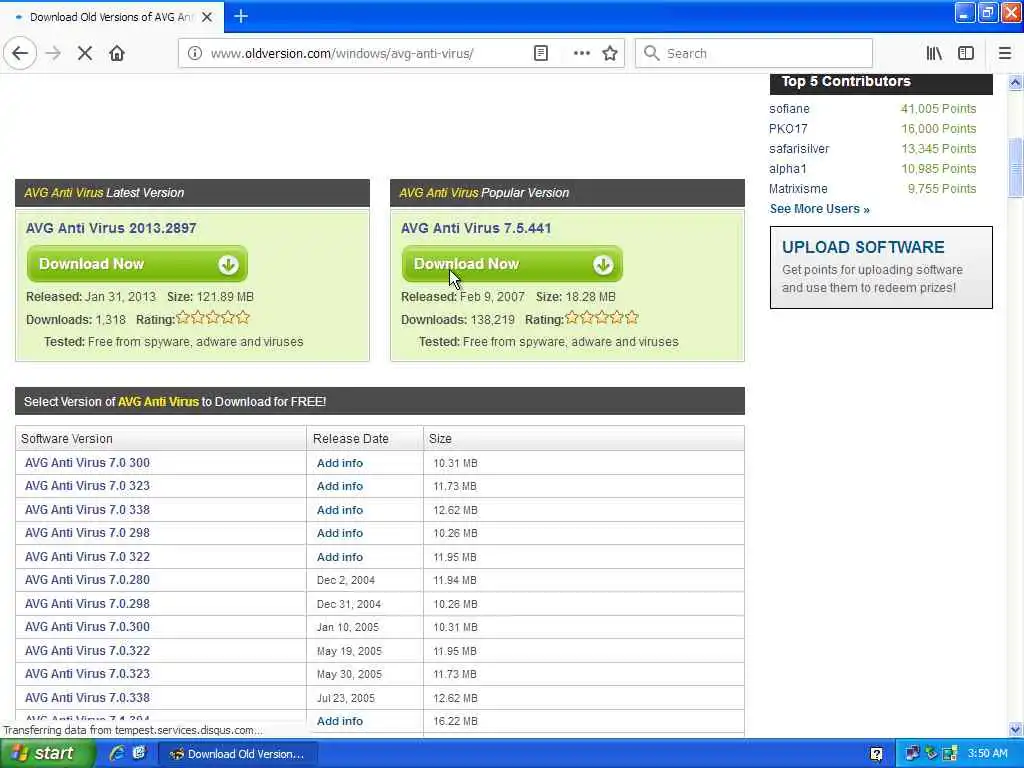Download AVG Anti Virus 2013.2897 now
The image size is (1024, 768).
pos(137,264)
